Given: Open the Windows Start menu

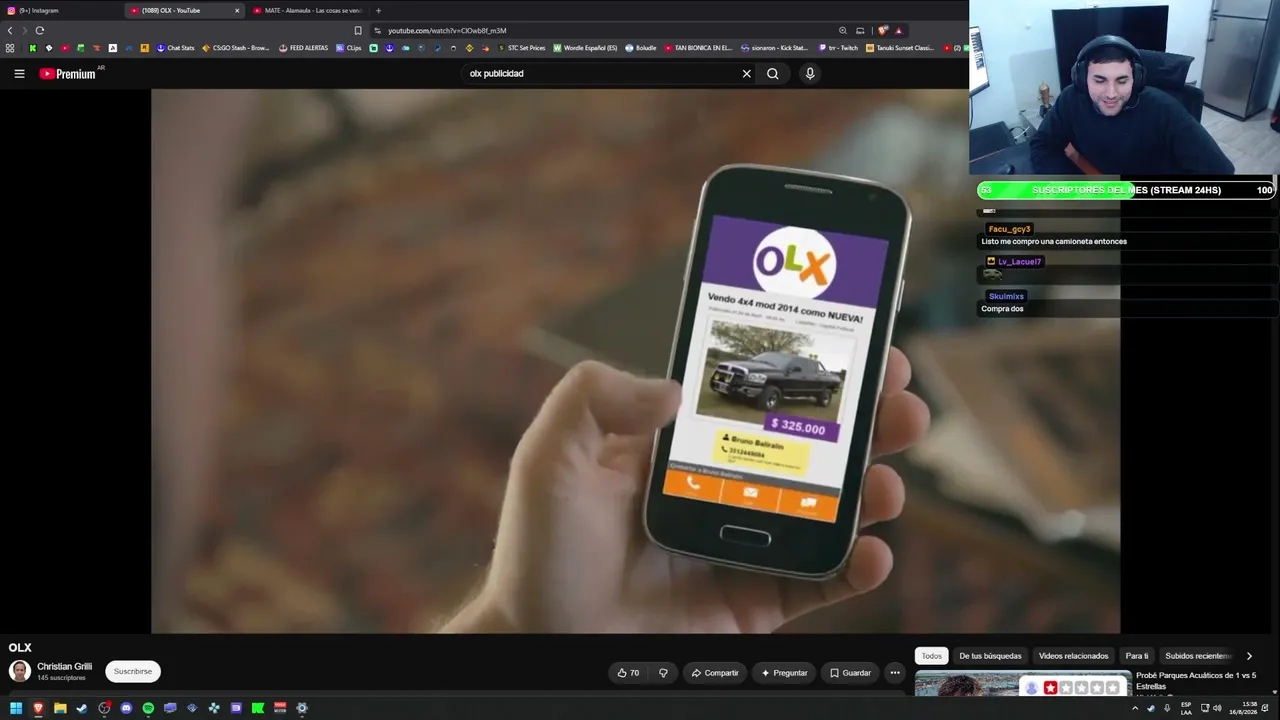Looking at the screenshot, I should pos(16,708).
